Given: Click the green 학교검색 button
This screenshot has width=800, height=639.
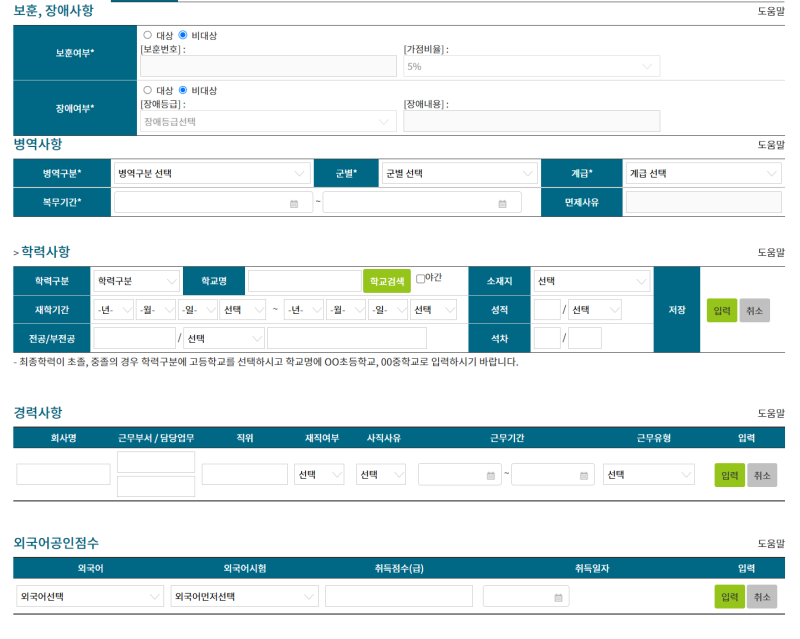Looking at the screenshot, I should 386,281.
